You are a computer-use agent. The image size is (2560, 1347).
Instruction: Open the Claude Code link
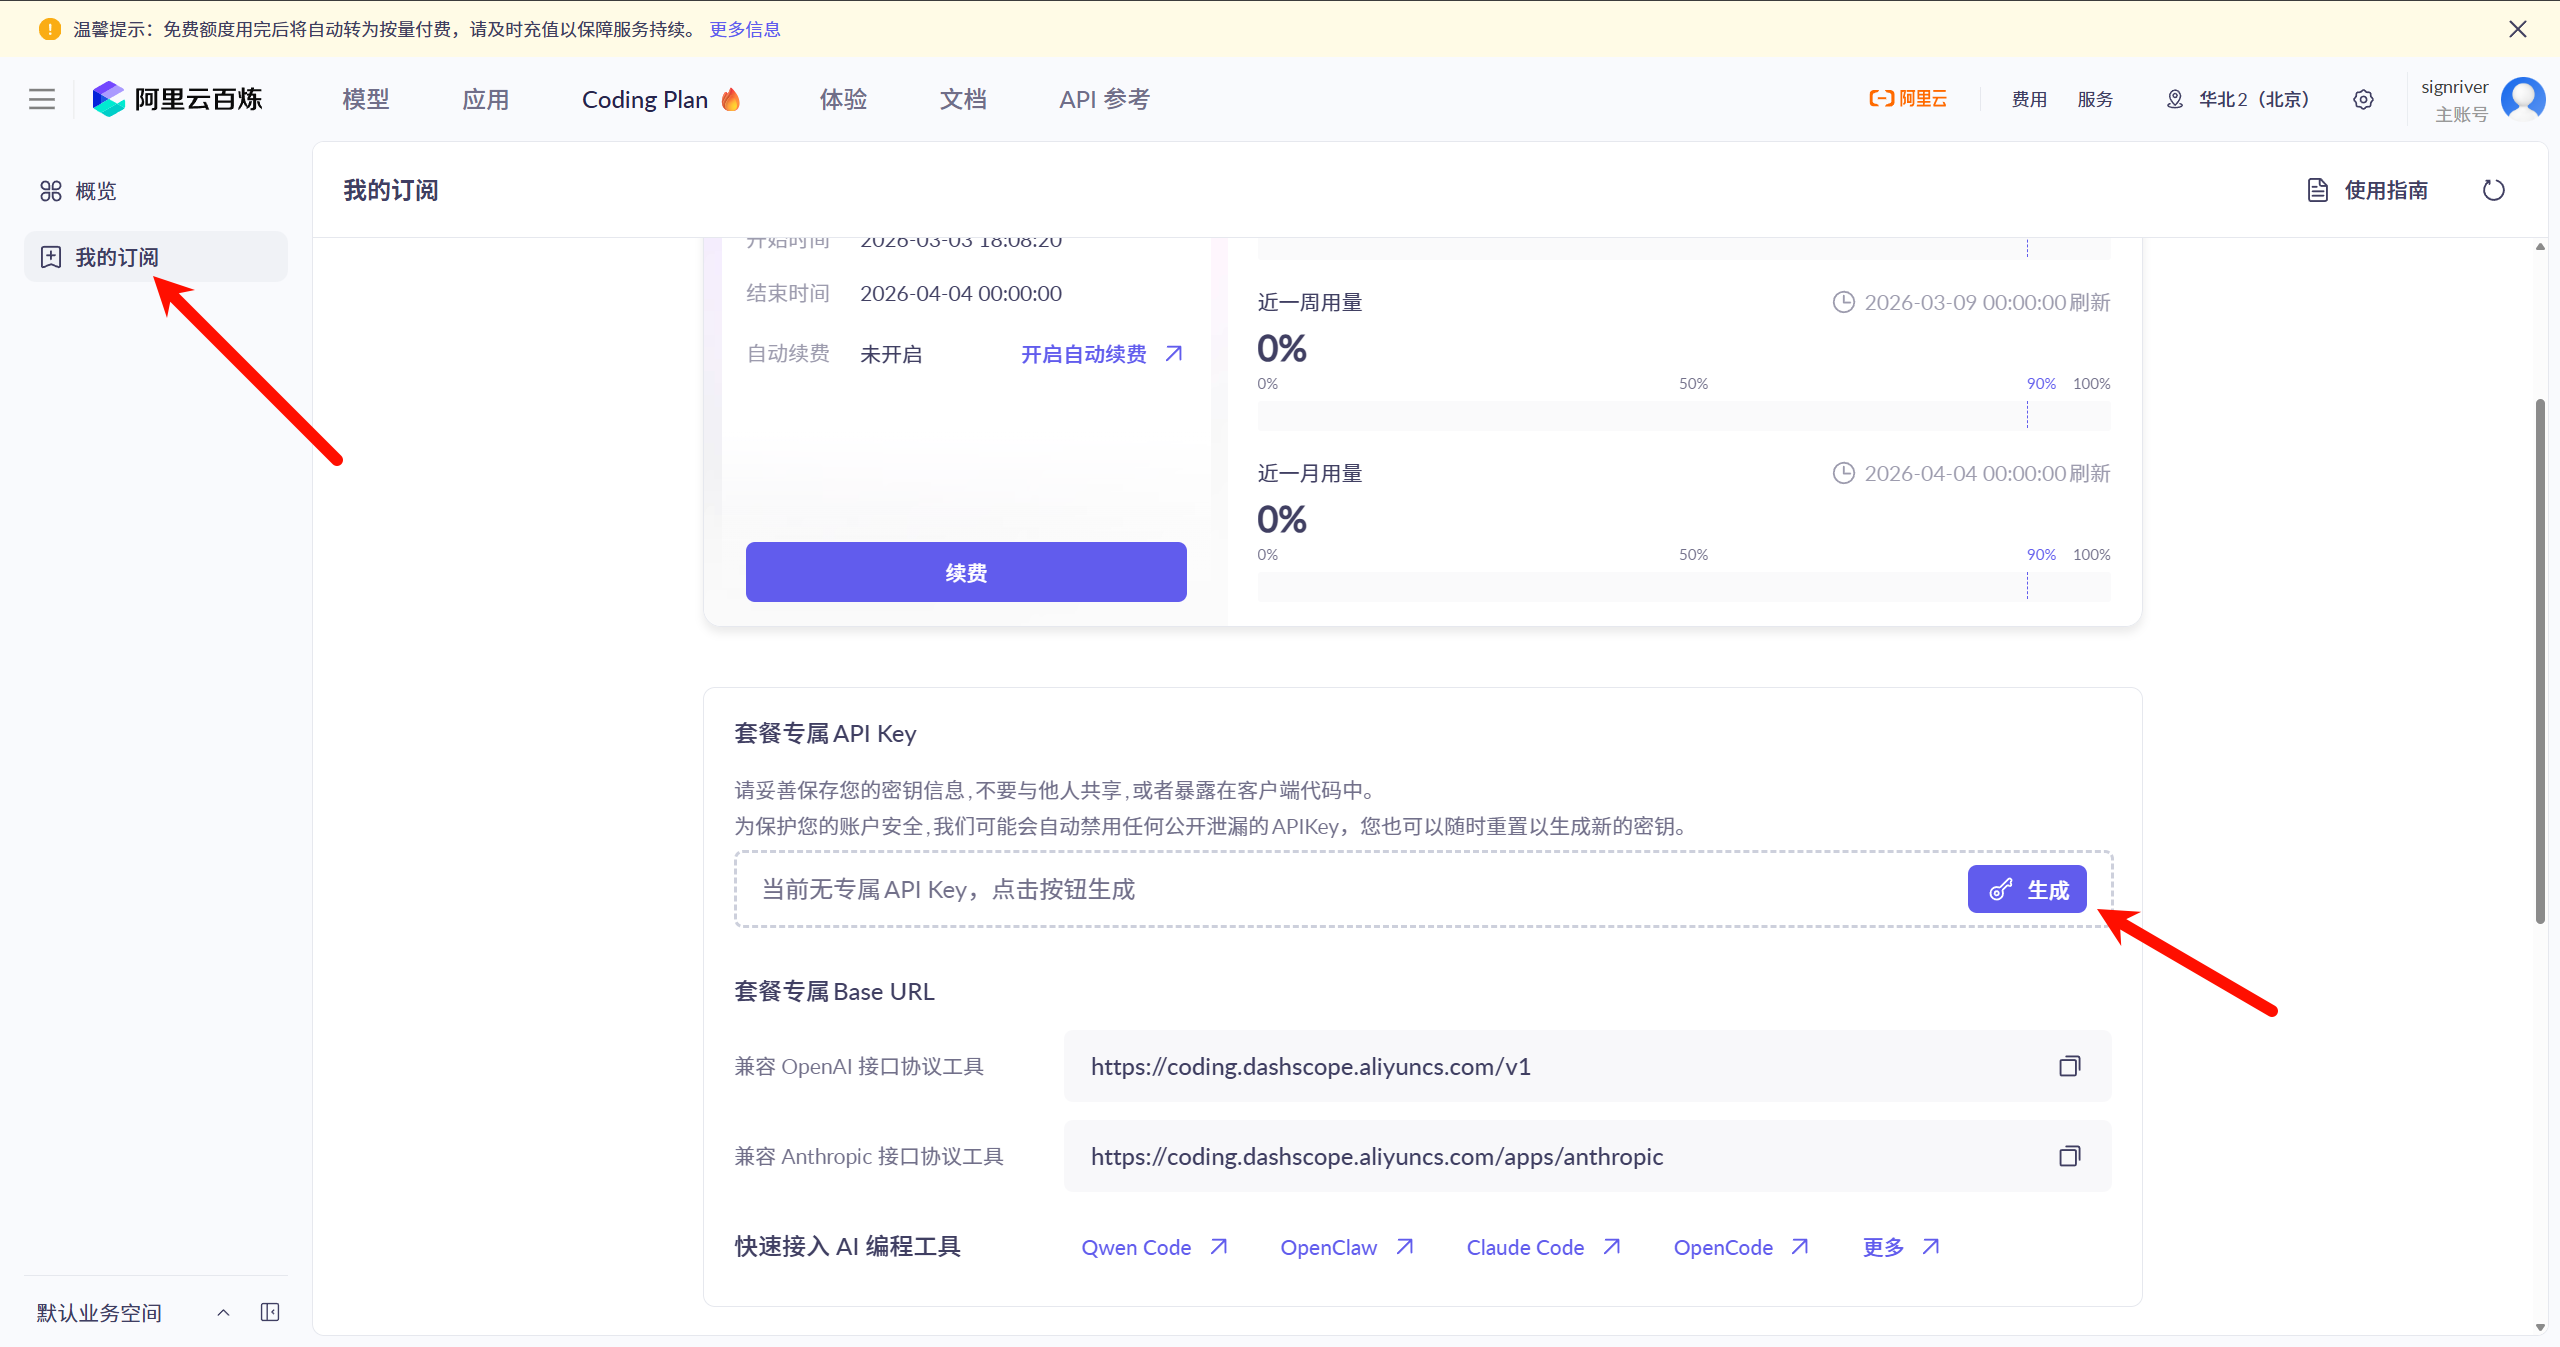coord(1544,1247)
